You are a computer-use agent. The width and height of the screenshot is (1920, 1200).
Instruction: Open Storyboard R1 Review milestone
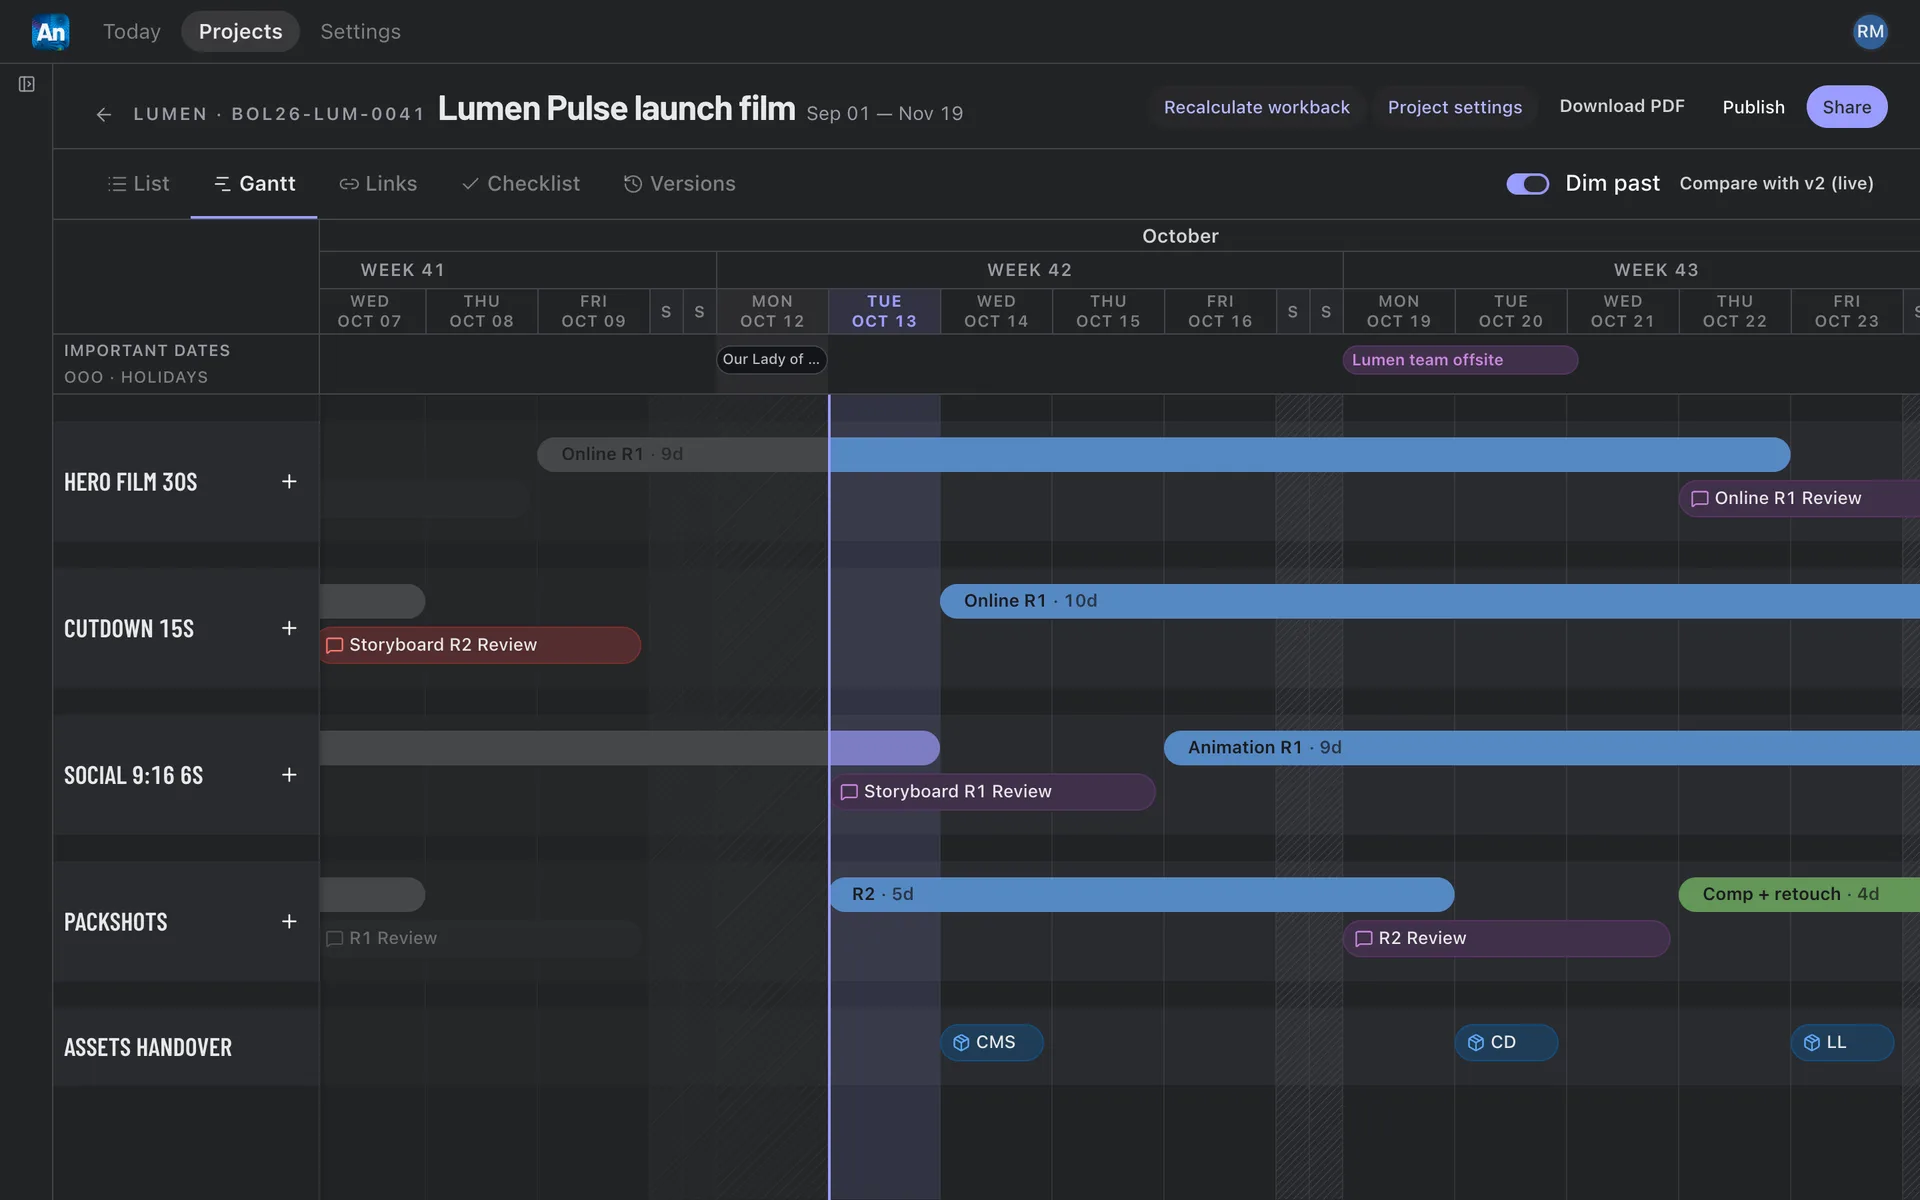click(992, 792)
